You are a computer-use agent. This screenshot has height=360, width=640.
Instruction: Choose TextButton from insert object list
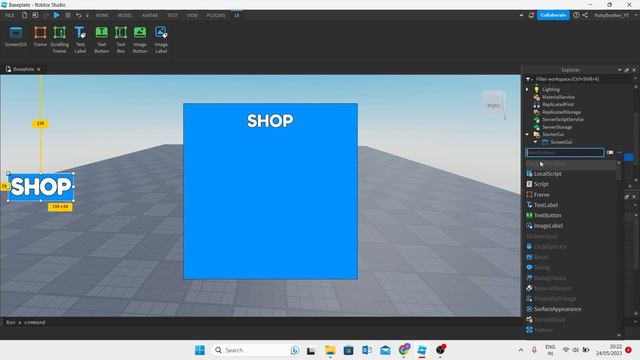pos(547,215)
